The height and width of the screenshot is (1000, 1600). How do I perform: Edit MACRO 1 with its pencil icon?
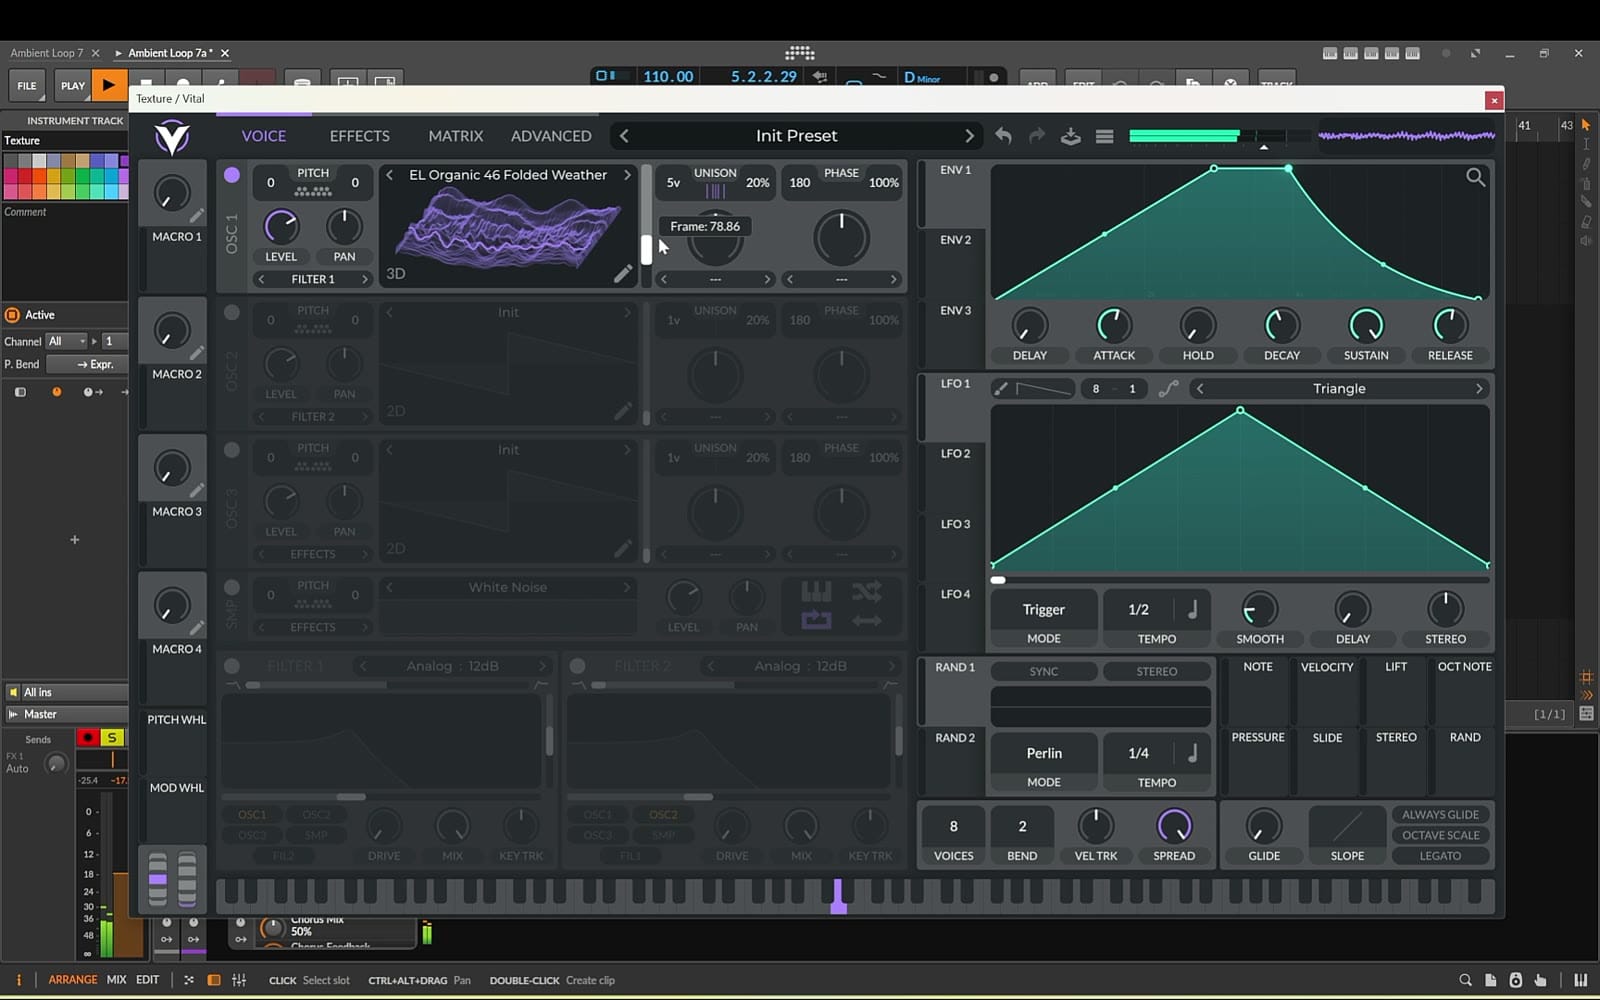pos(197,215)
